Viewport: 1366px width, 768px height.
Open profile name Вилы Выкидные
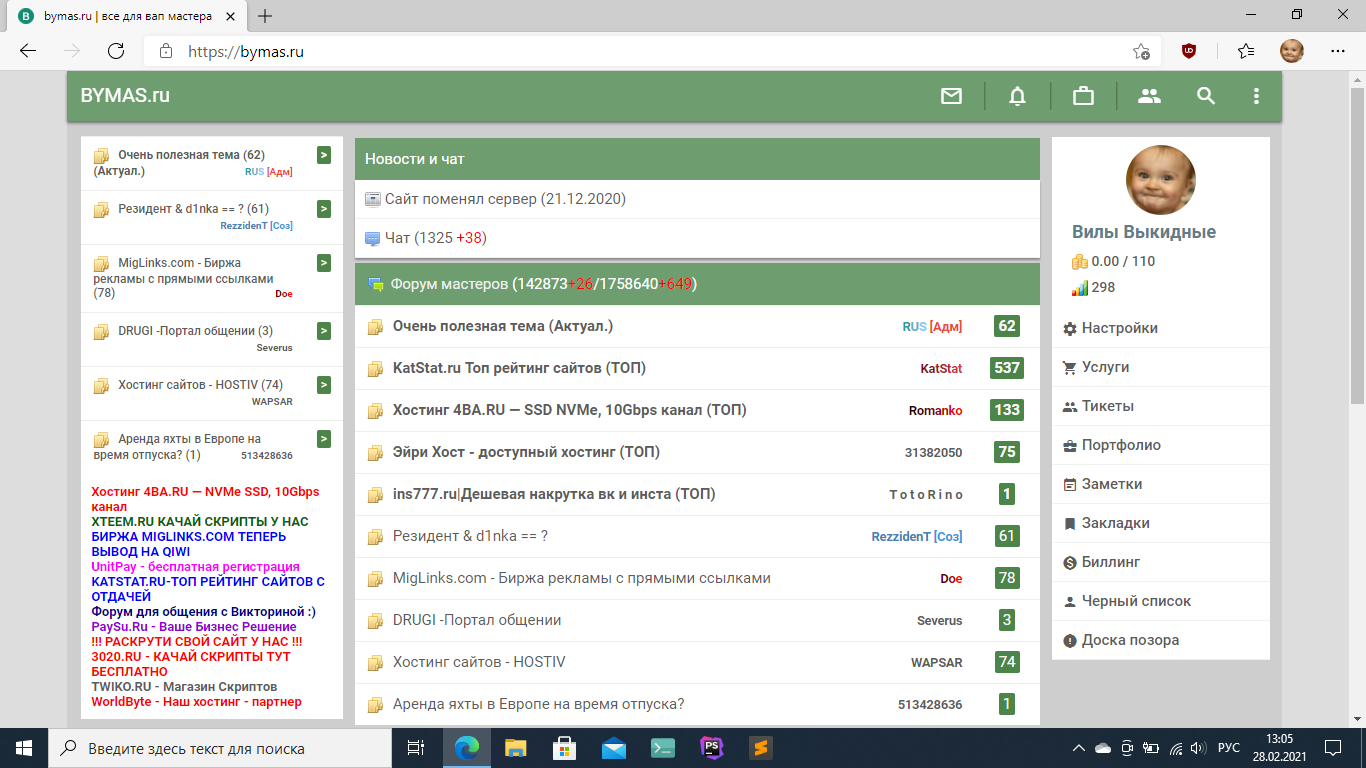pos(1144,232)
